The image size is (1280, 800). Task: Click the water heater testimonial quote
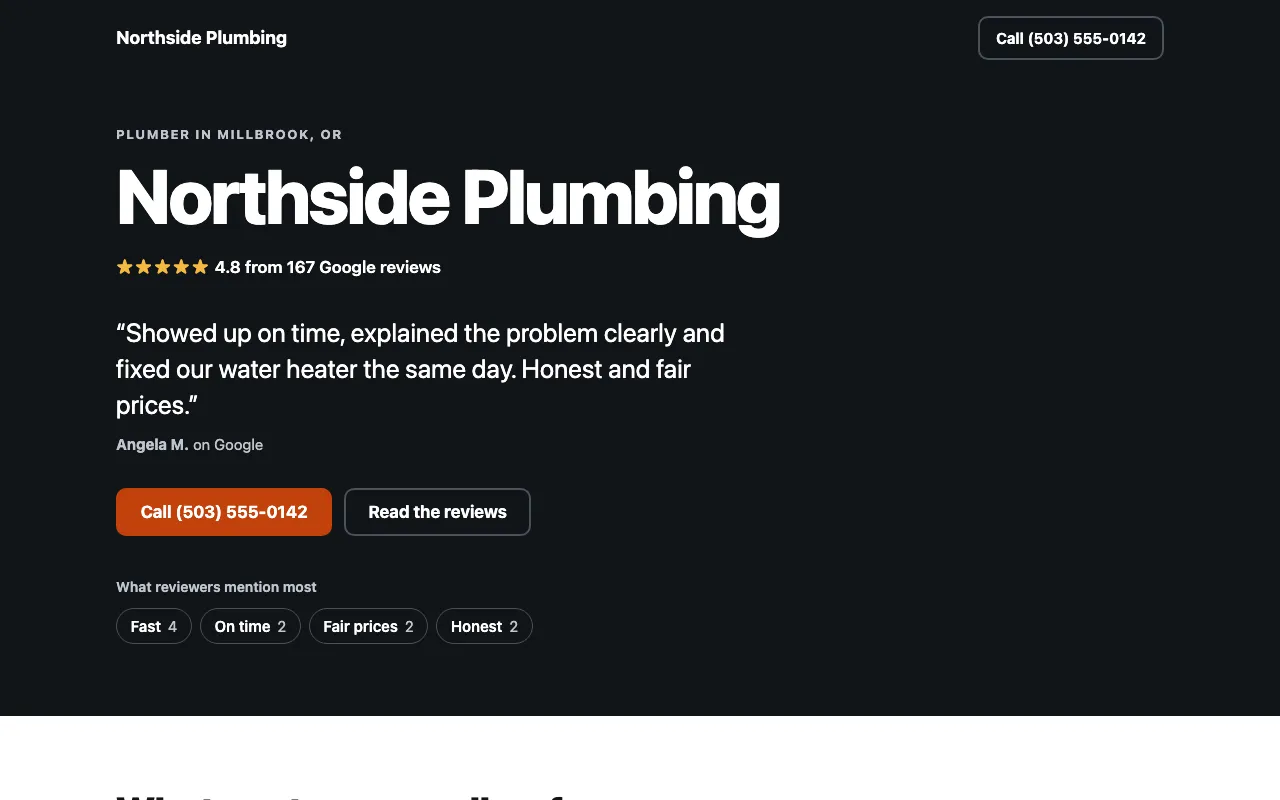tap(420, 369)
